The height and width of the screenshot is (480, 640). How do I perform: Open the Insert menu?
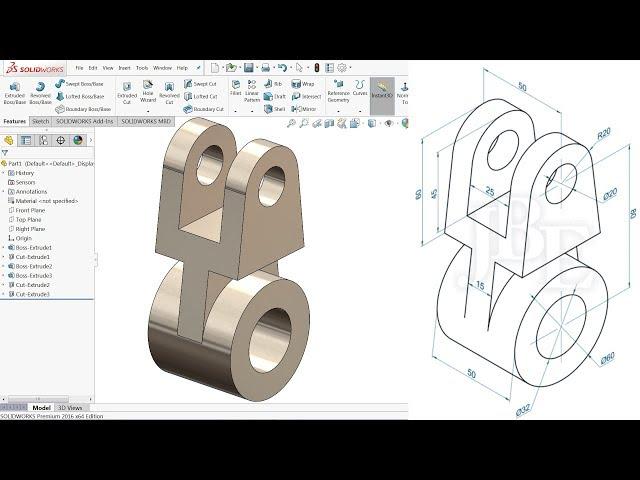pyautogui.click(x=124, y=68)
